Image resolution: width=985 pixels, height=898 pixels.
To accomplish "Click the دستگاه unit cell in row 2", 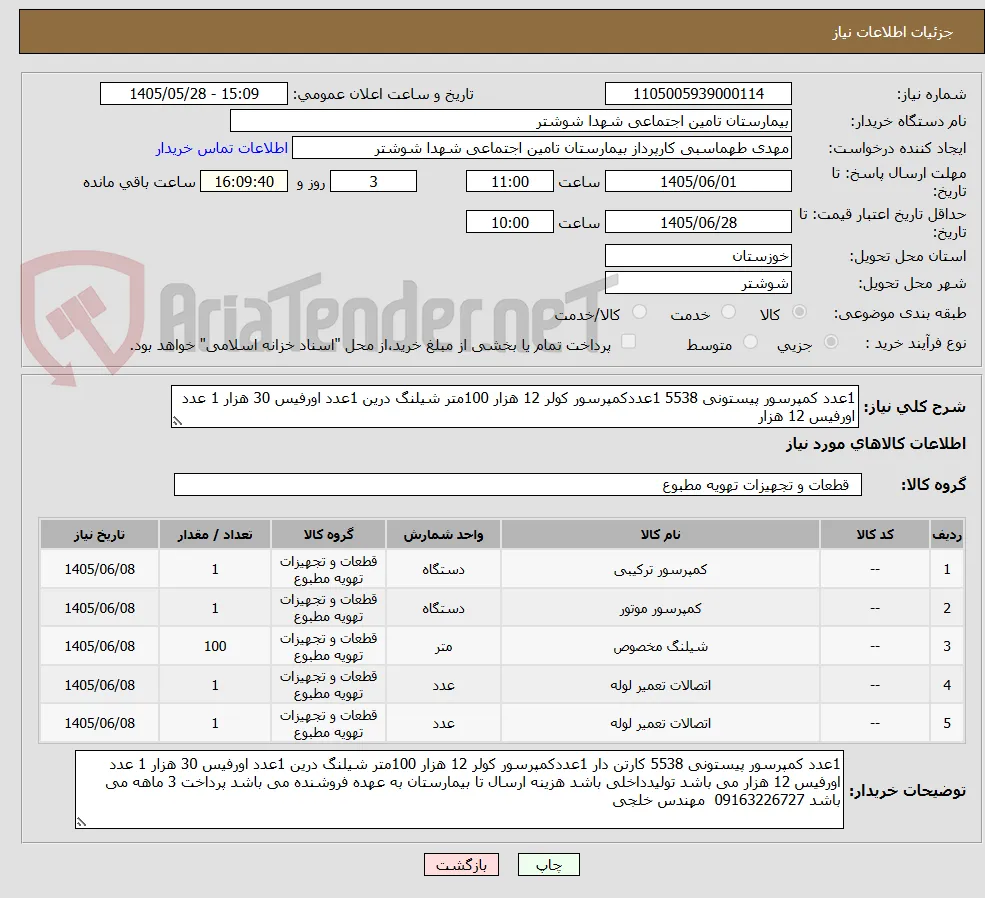I will click(x=443, y=608).
